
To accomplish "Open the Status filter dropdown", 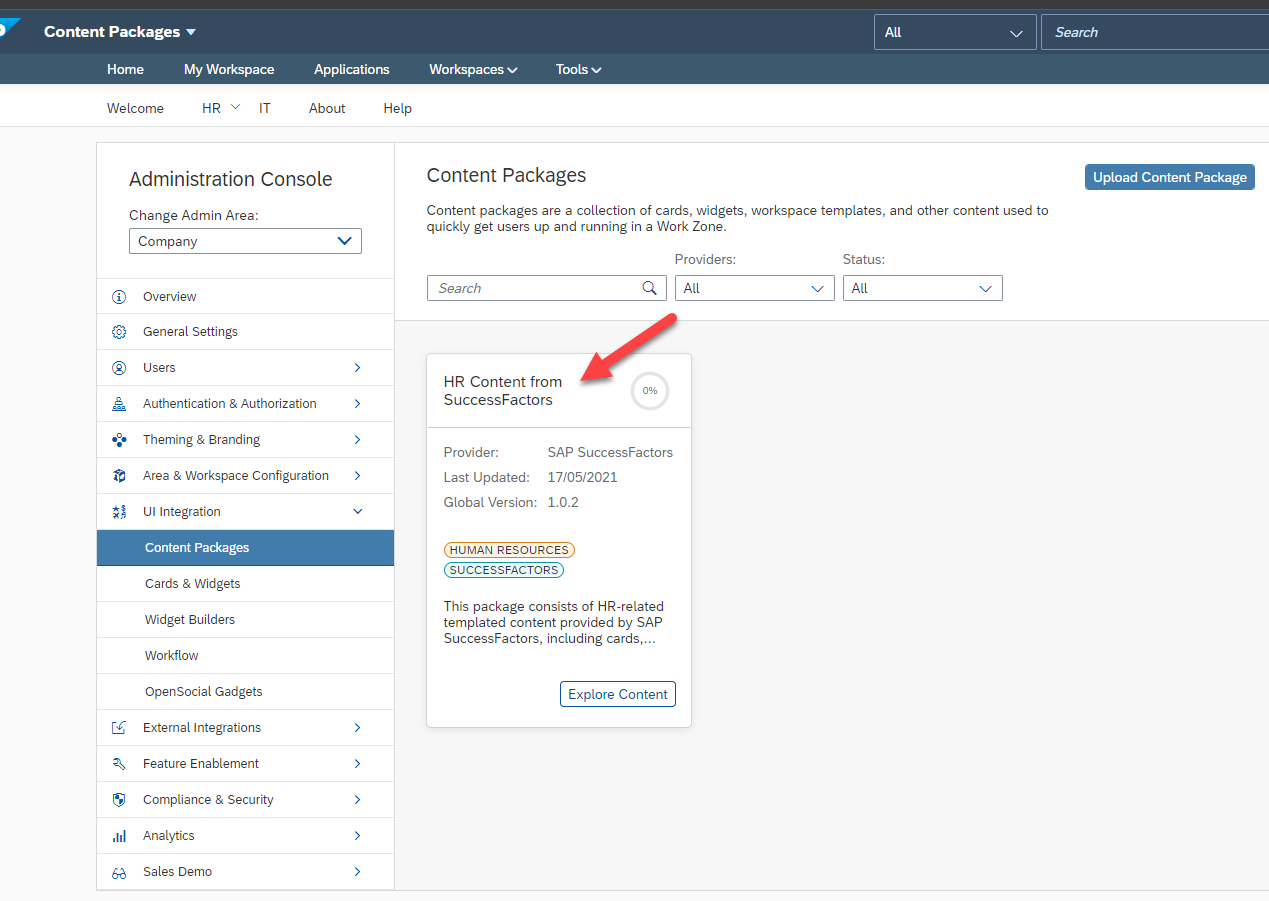I will click(923, 288).
